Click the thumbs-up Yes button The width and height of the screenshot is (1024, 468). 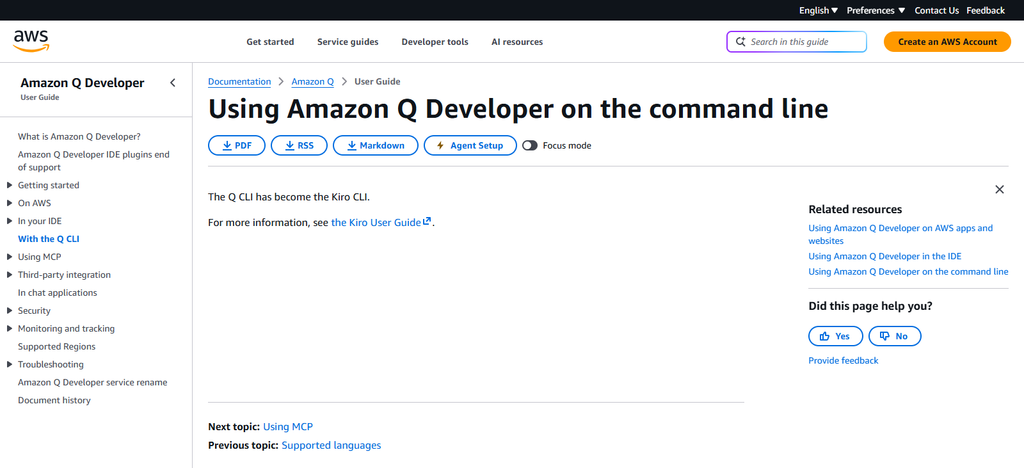point(835,336)
